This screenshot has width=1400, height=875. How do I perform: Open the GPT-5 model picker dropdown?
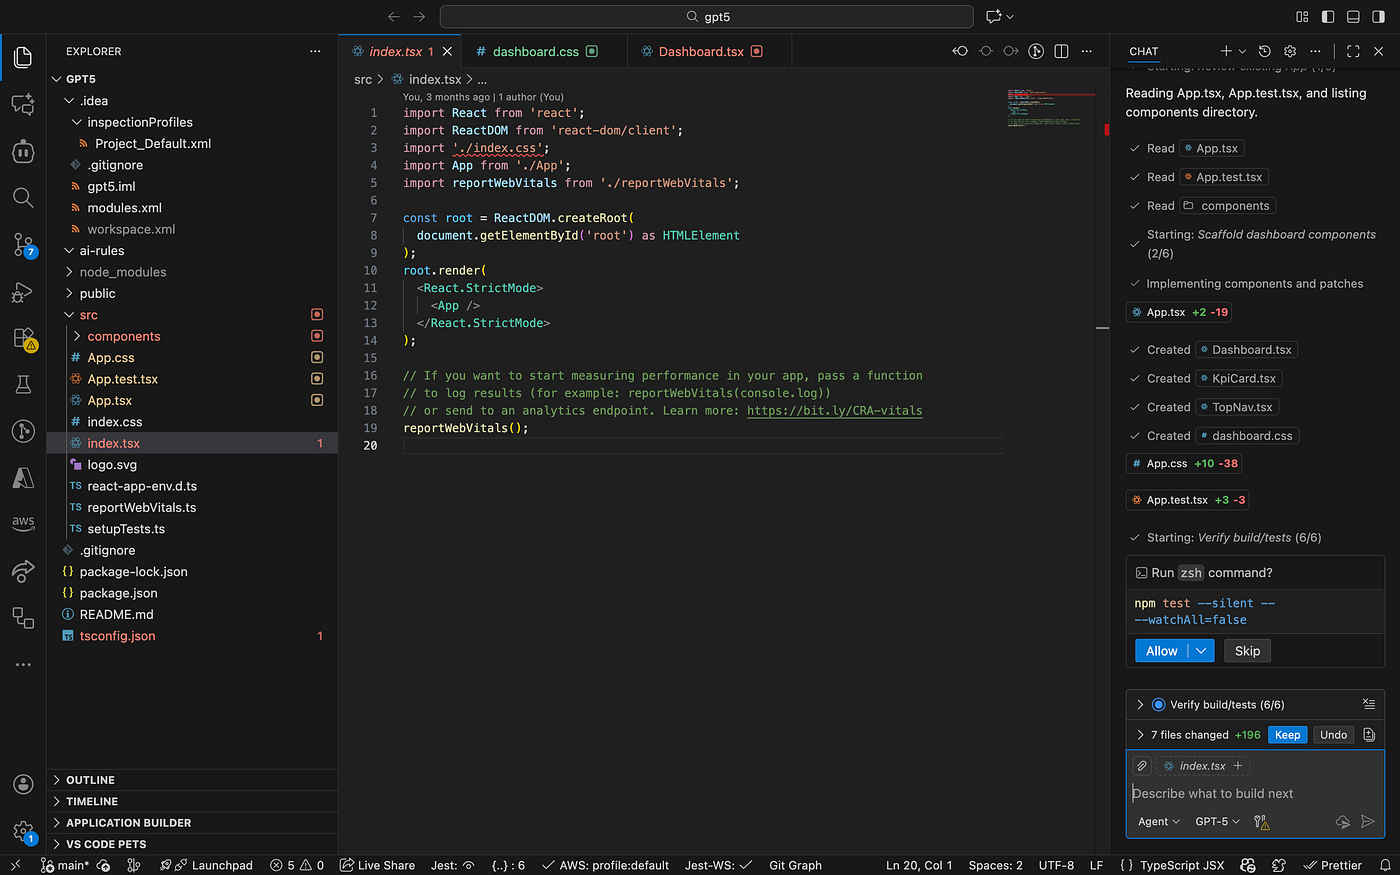point(1217,822)
